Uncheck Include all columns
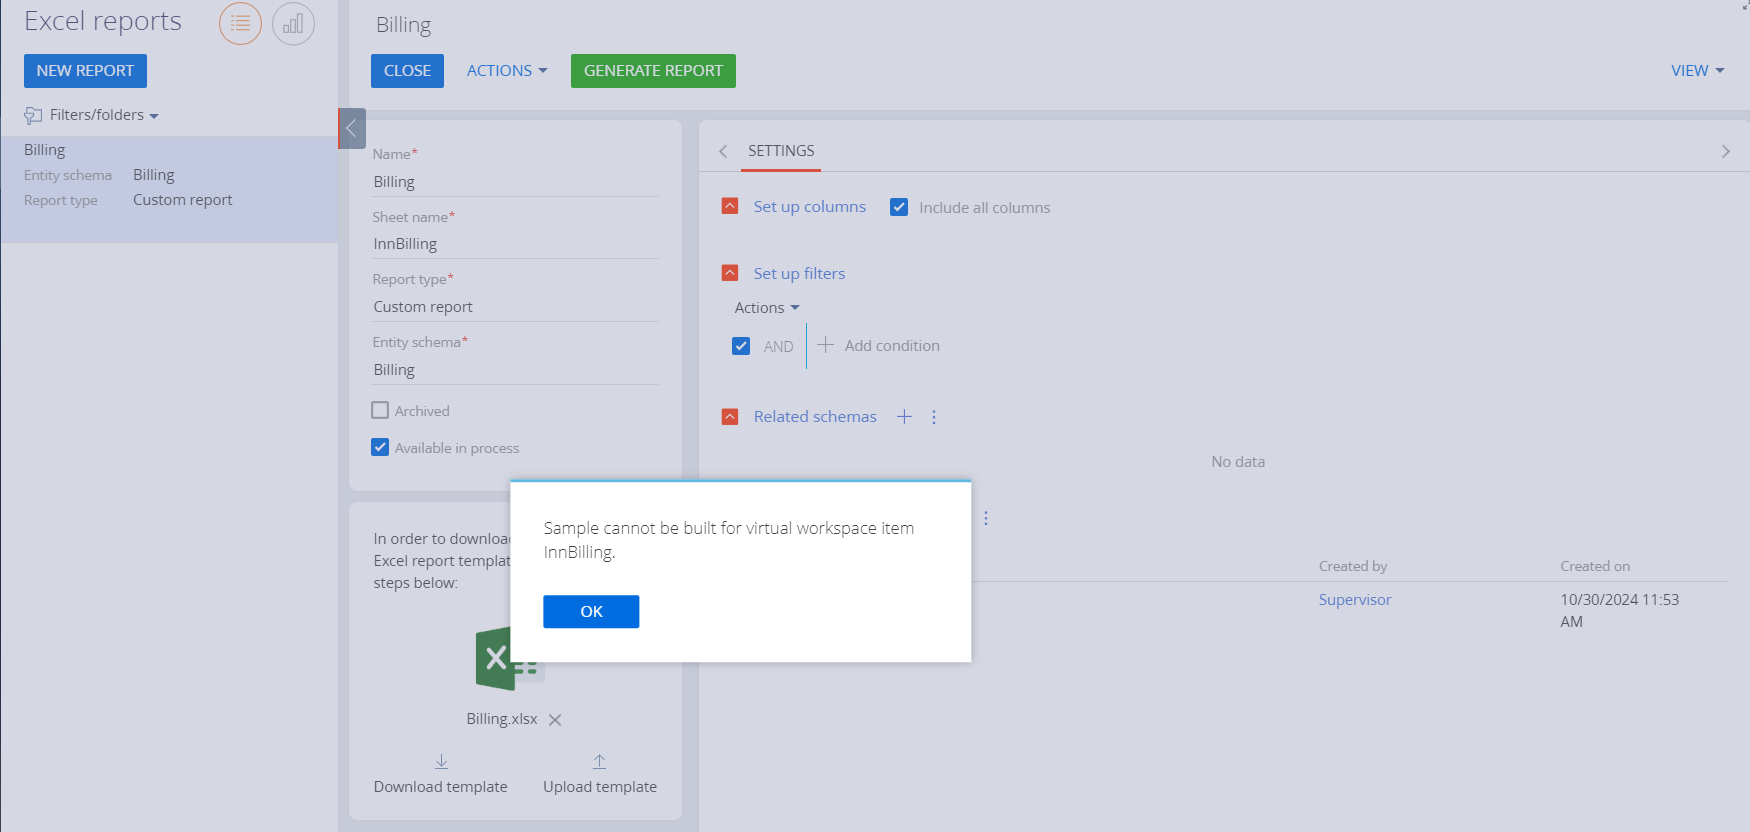1750x832 pixels. [899, 207]
